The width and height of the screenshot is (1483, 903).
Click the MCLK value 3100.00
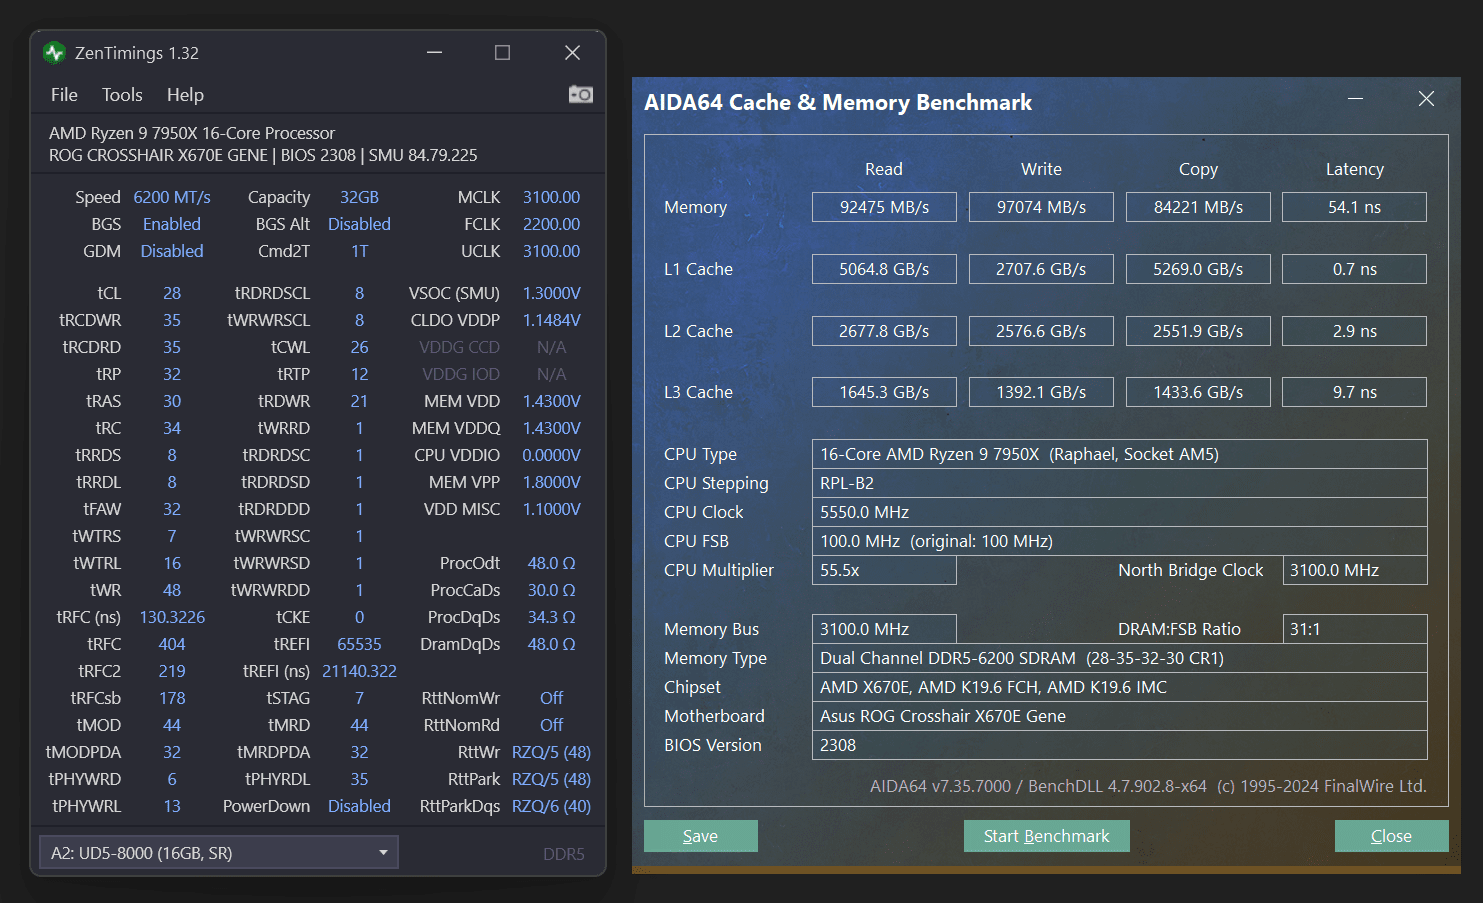coord(551,197)
